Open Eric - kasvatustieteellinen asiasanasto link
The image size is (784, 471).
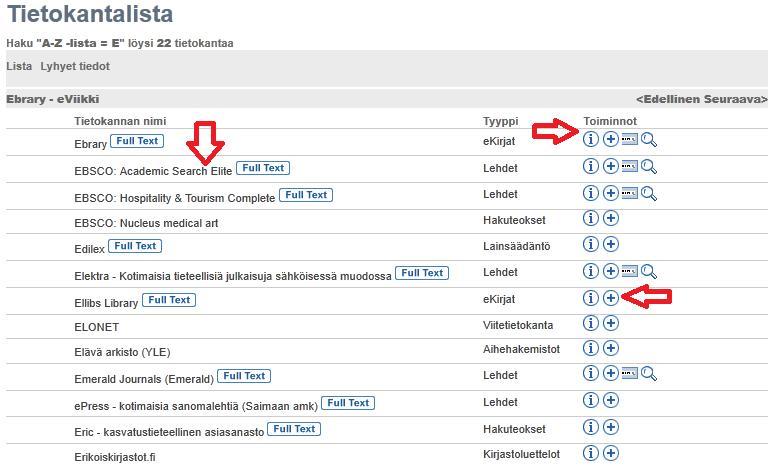tap(169, 432)
